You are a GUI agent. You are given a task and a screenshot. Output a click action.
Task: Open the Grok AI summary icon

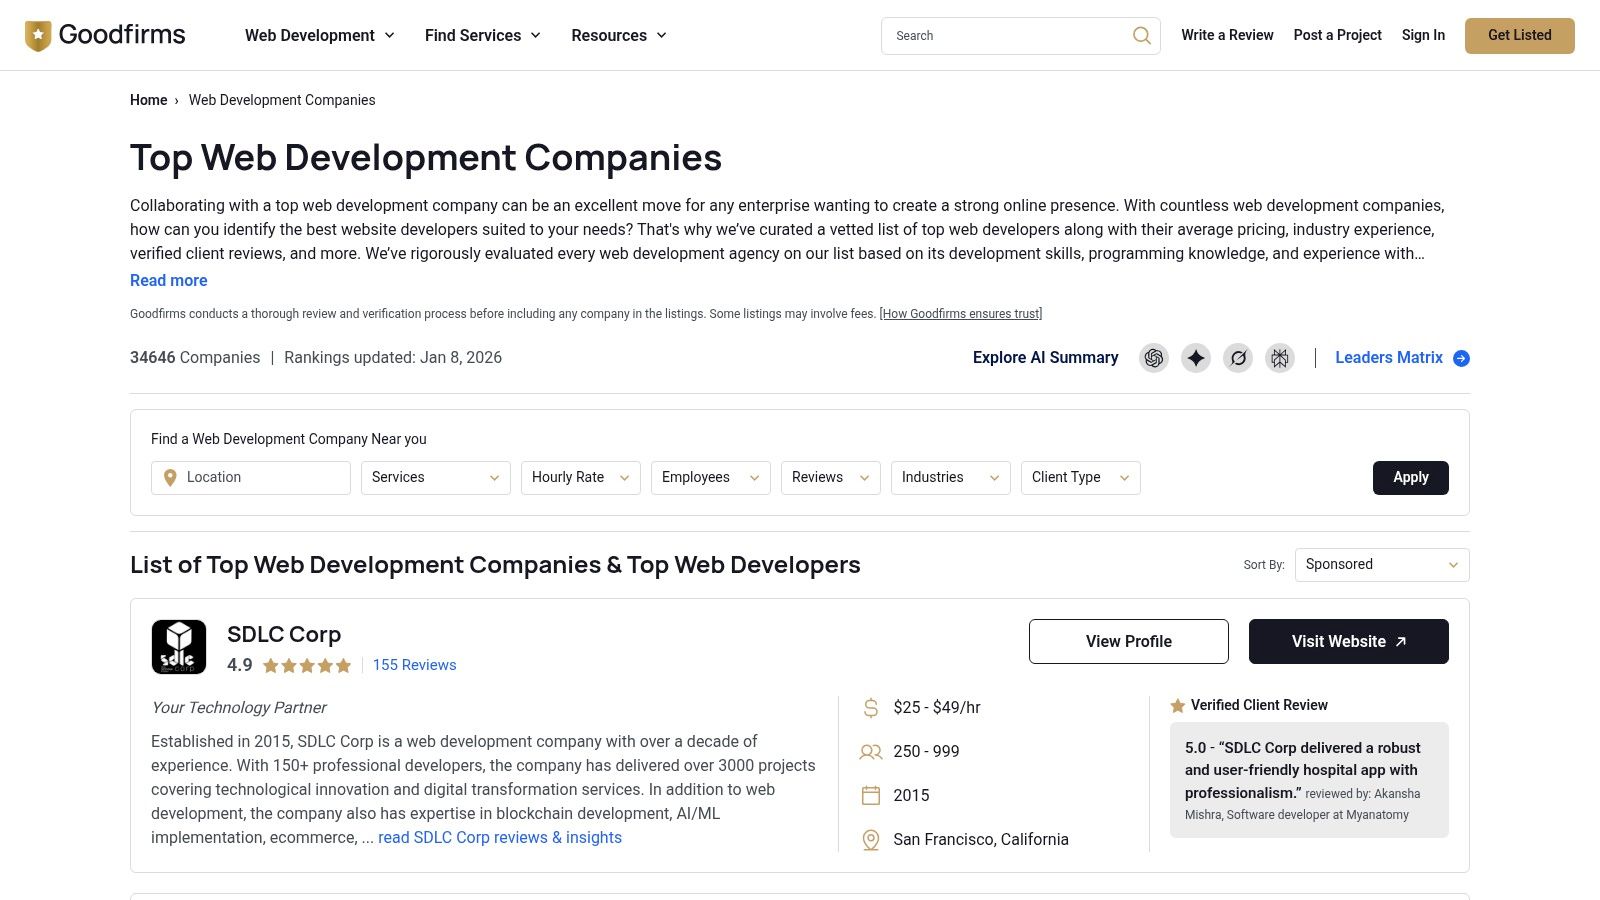1238,358
